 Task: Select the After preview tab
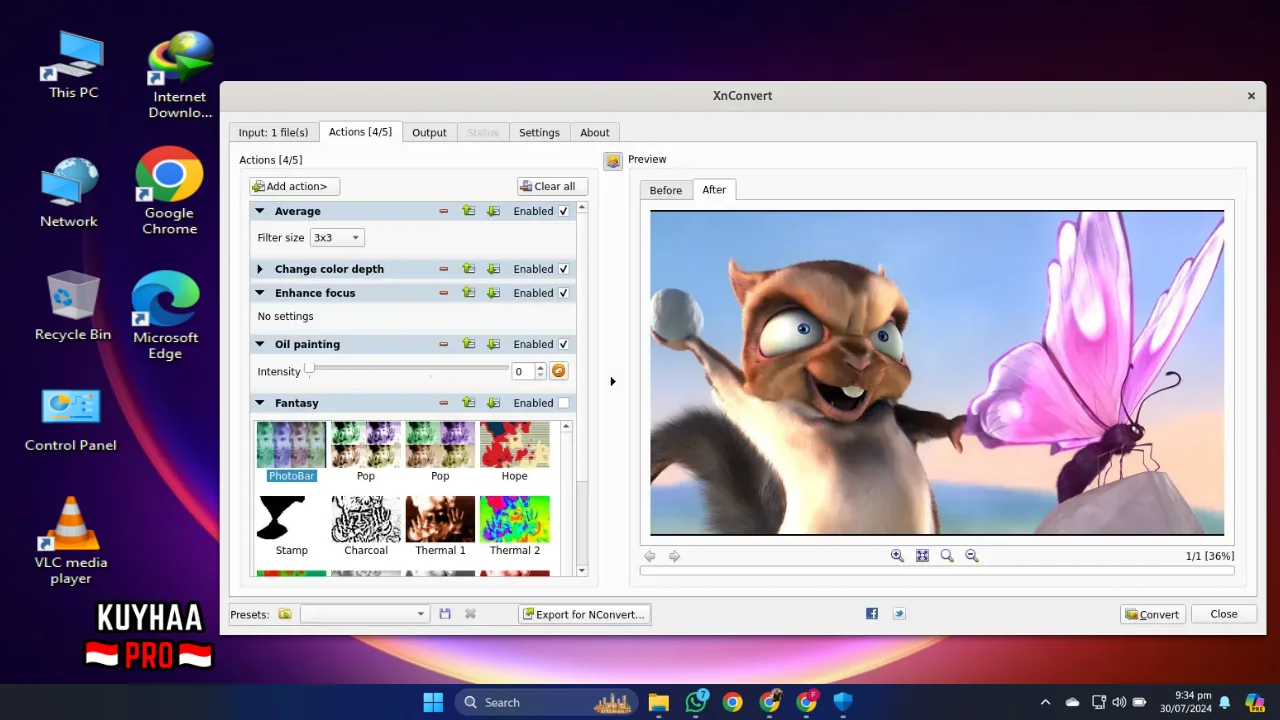714,189
